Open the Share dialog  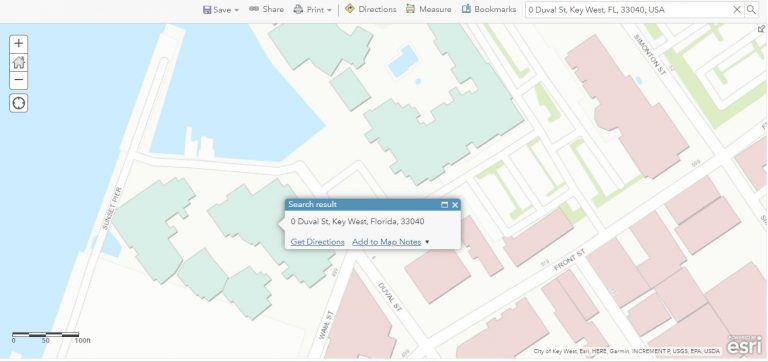click(266, 9)
